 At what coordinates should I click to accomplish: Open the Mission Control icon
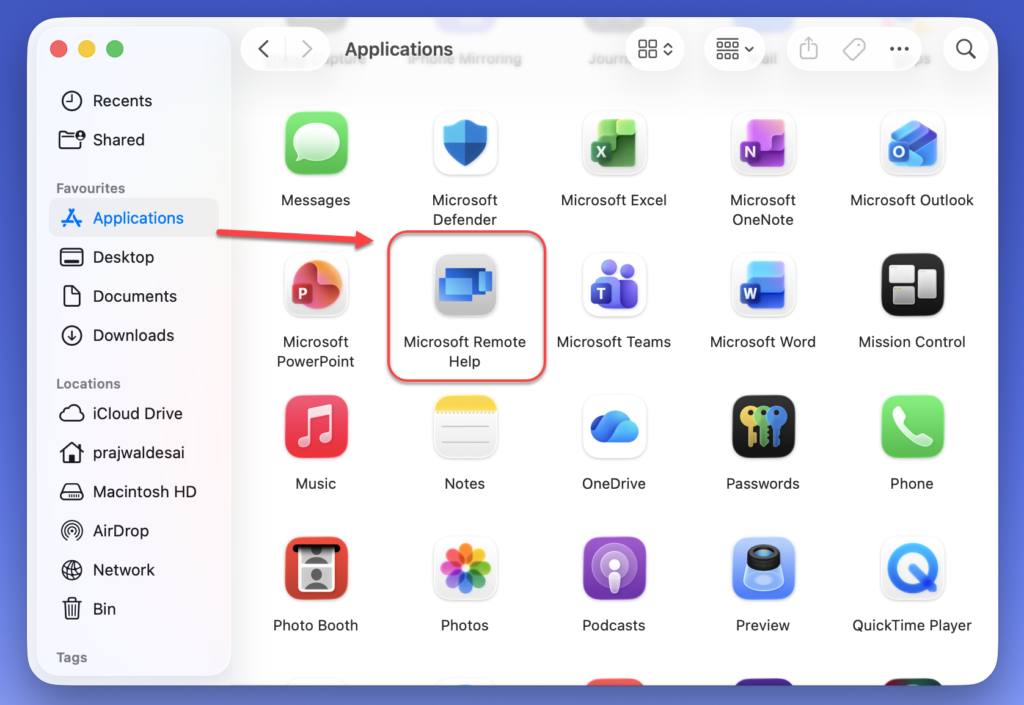tap(912, 285)
